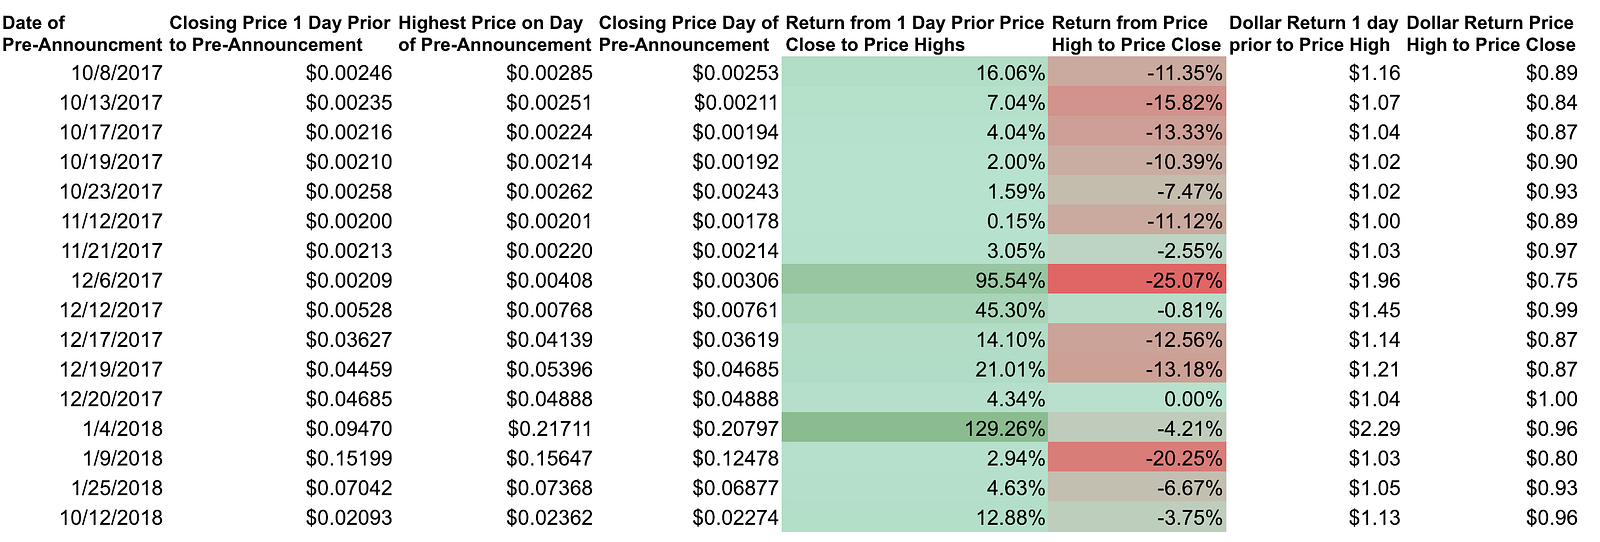Image resolution: width=1600 pixels, height=542 pixels.
Task: Click the "Date of Pre-Announcment" column header
Action: click(82, 34)
